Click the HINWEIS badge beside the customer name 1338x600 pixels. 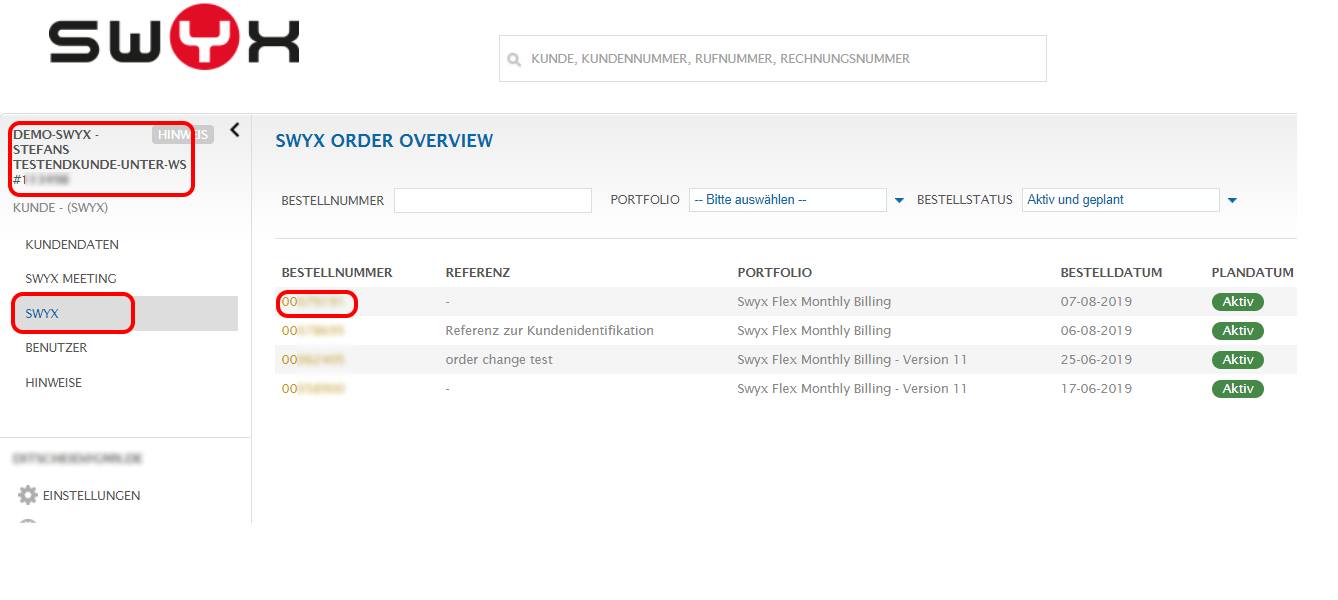pos(183,135)
